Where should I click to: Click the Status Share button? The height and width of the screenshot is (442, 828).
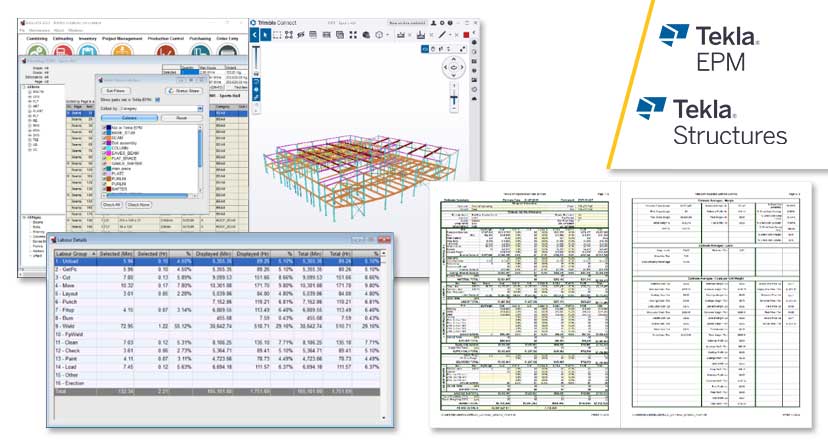point(183,91)
